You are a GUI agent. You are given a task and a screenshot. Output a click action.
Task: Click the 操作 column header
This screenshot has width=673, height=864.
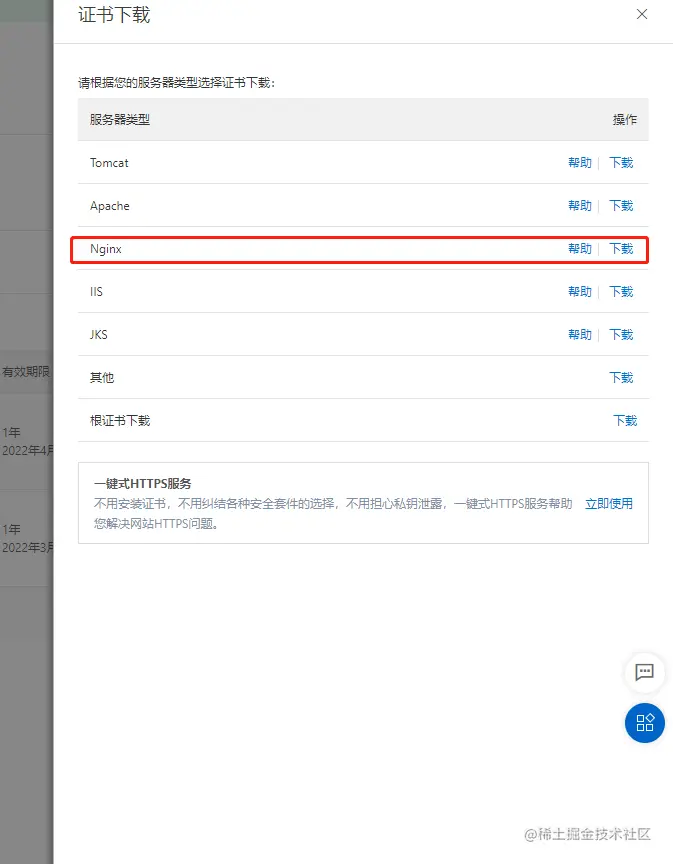[625, 120]
